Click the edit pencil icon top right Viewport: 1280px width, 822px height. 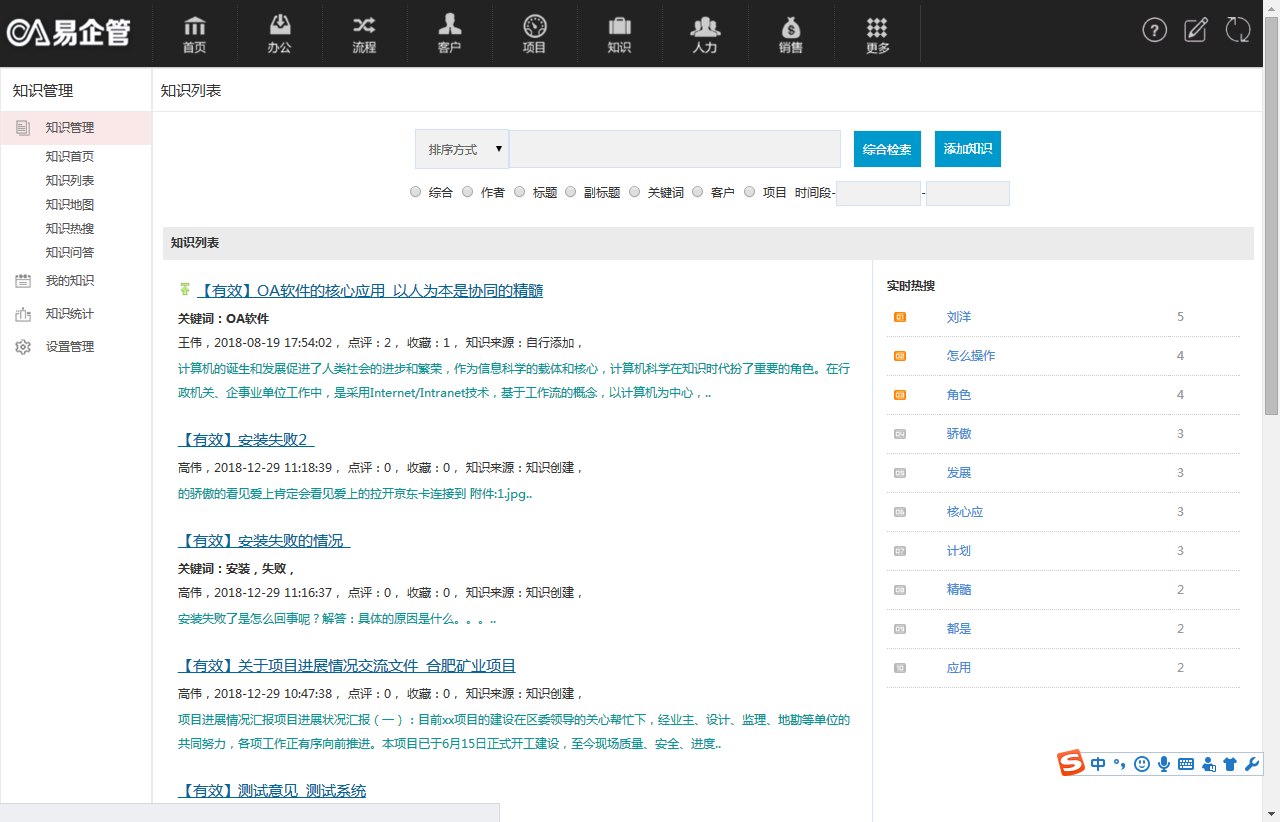(1195, 30)
